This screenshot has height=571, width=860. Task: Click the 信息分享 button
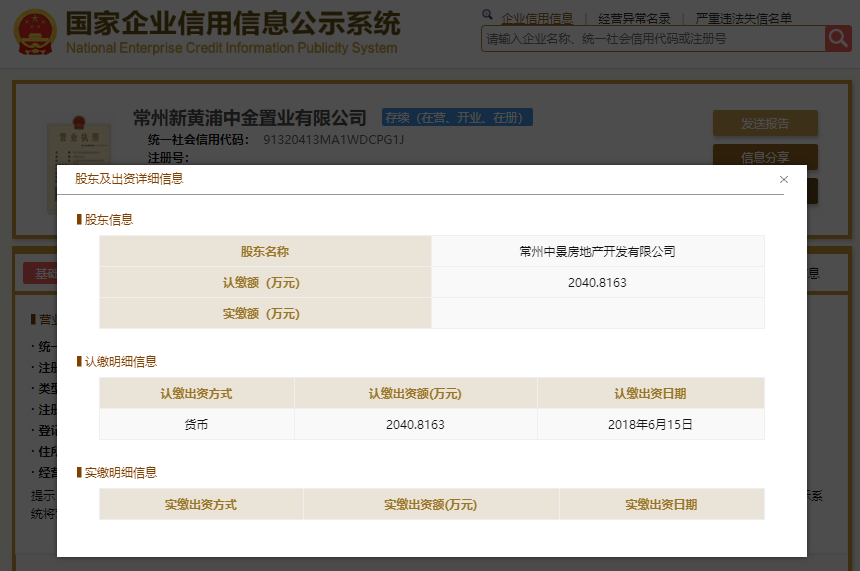[x=765, y=157]
